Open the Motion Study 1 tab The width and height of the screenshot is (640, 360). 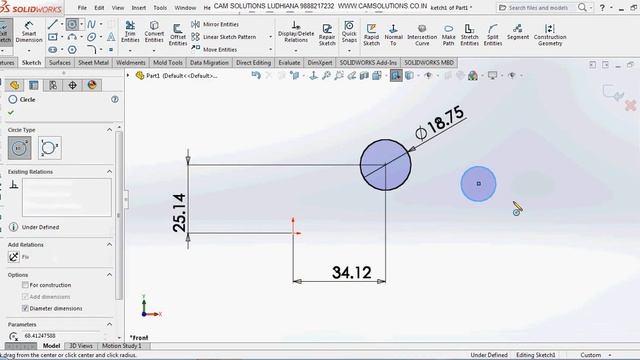(x=122, y=346)
